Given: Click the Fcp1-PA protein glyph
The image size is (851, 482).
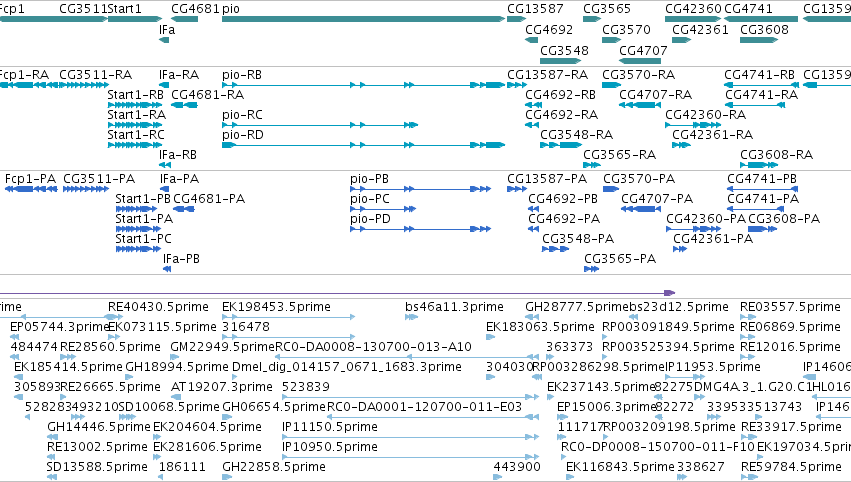Looking at the screenshot, I should [31, 189].
